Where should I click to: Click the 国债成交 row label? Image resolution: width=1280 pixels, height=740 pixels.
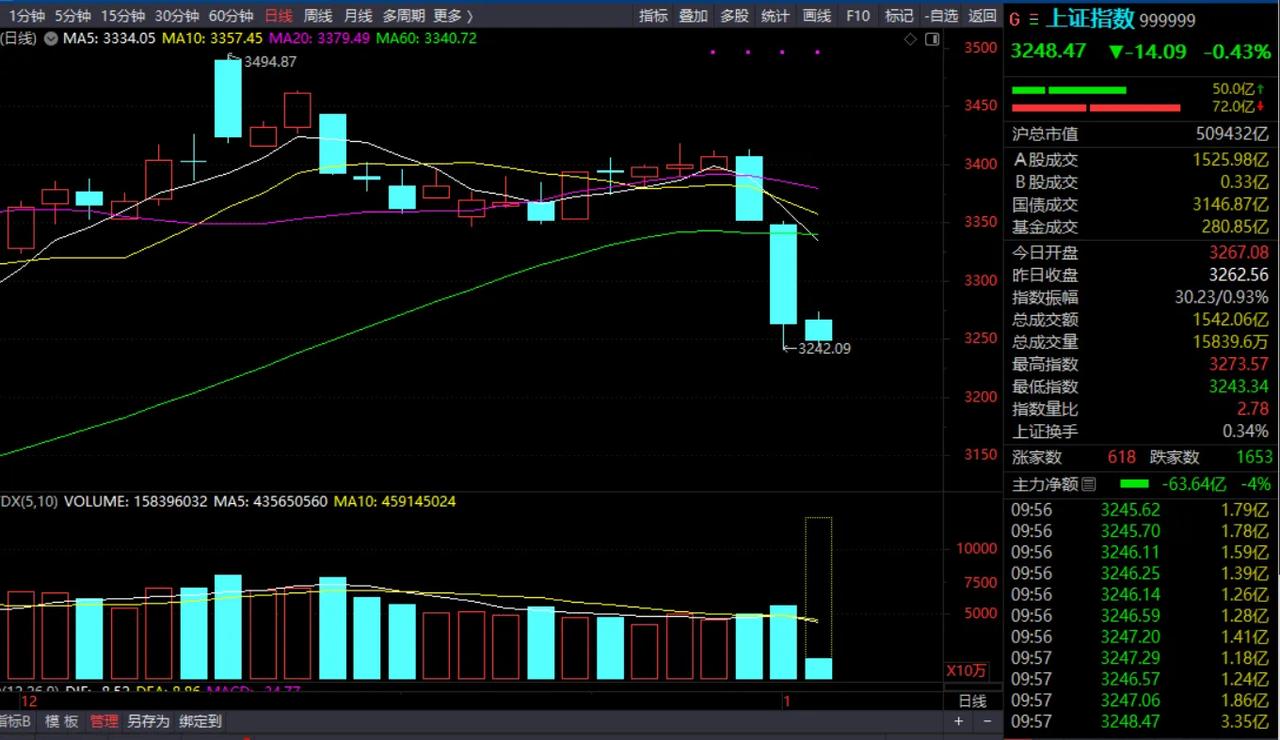pyautogui.click(x=1045, y=204)
